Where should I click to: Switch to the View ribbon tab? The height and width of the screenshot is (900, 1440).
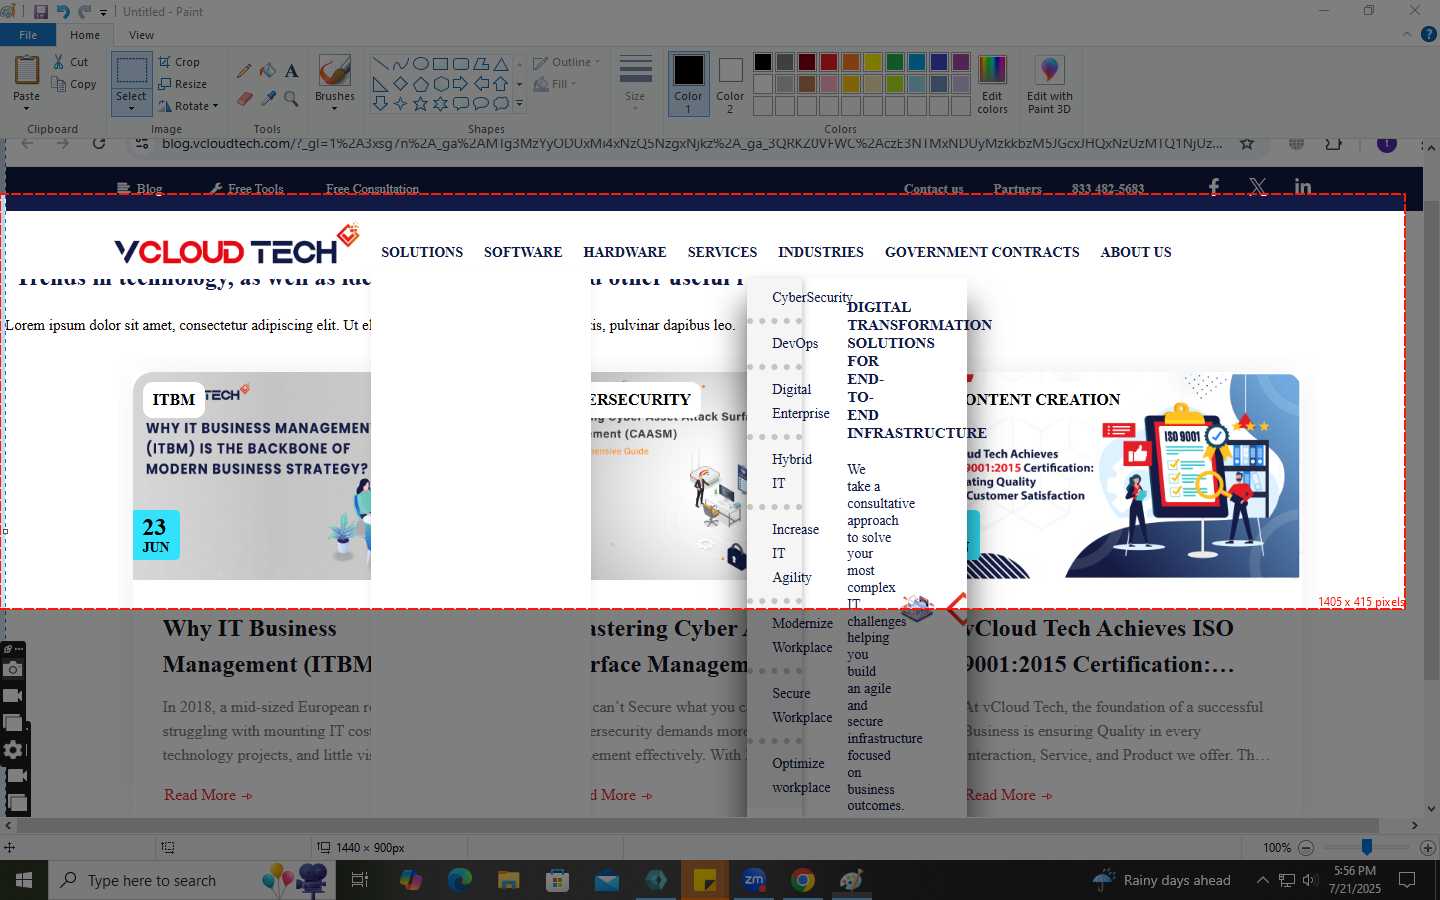coord(141,35)
